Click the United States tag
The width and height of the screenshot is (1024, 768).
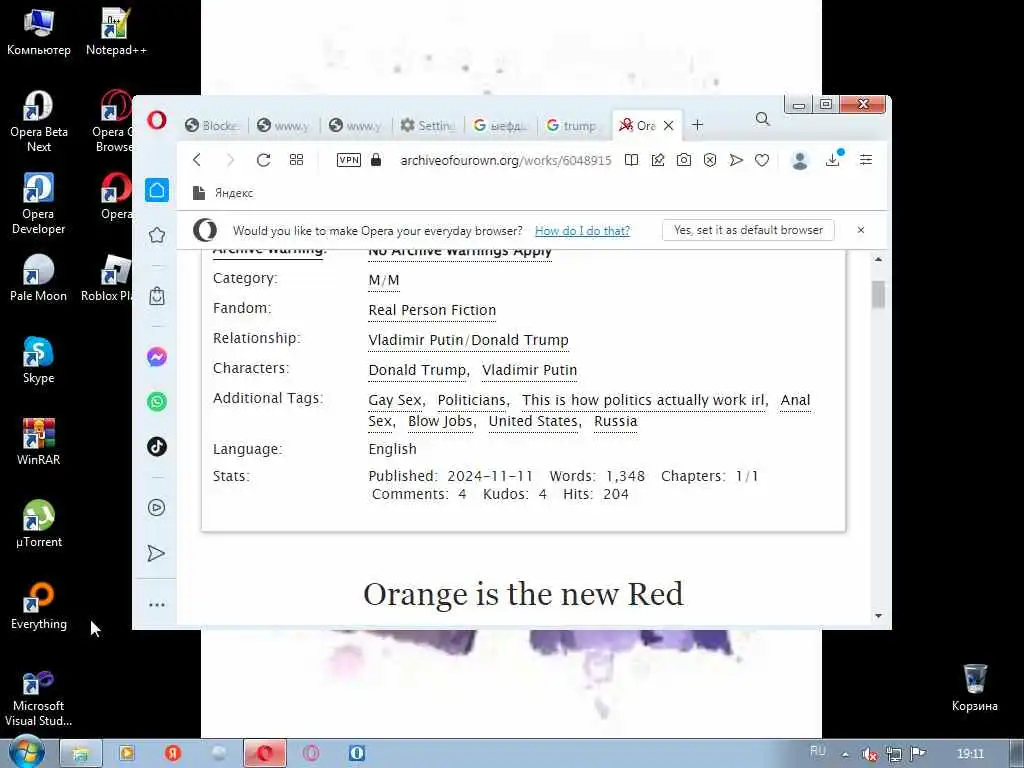533,421
